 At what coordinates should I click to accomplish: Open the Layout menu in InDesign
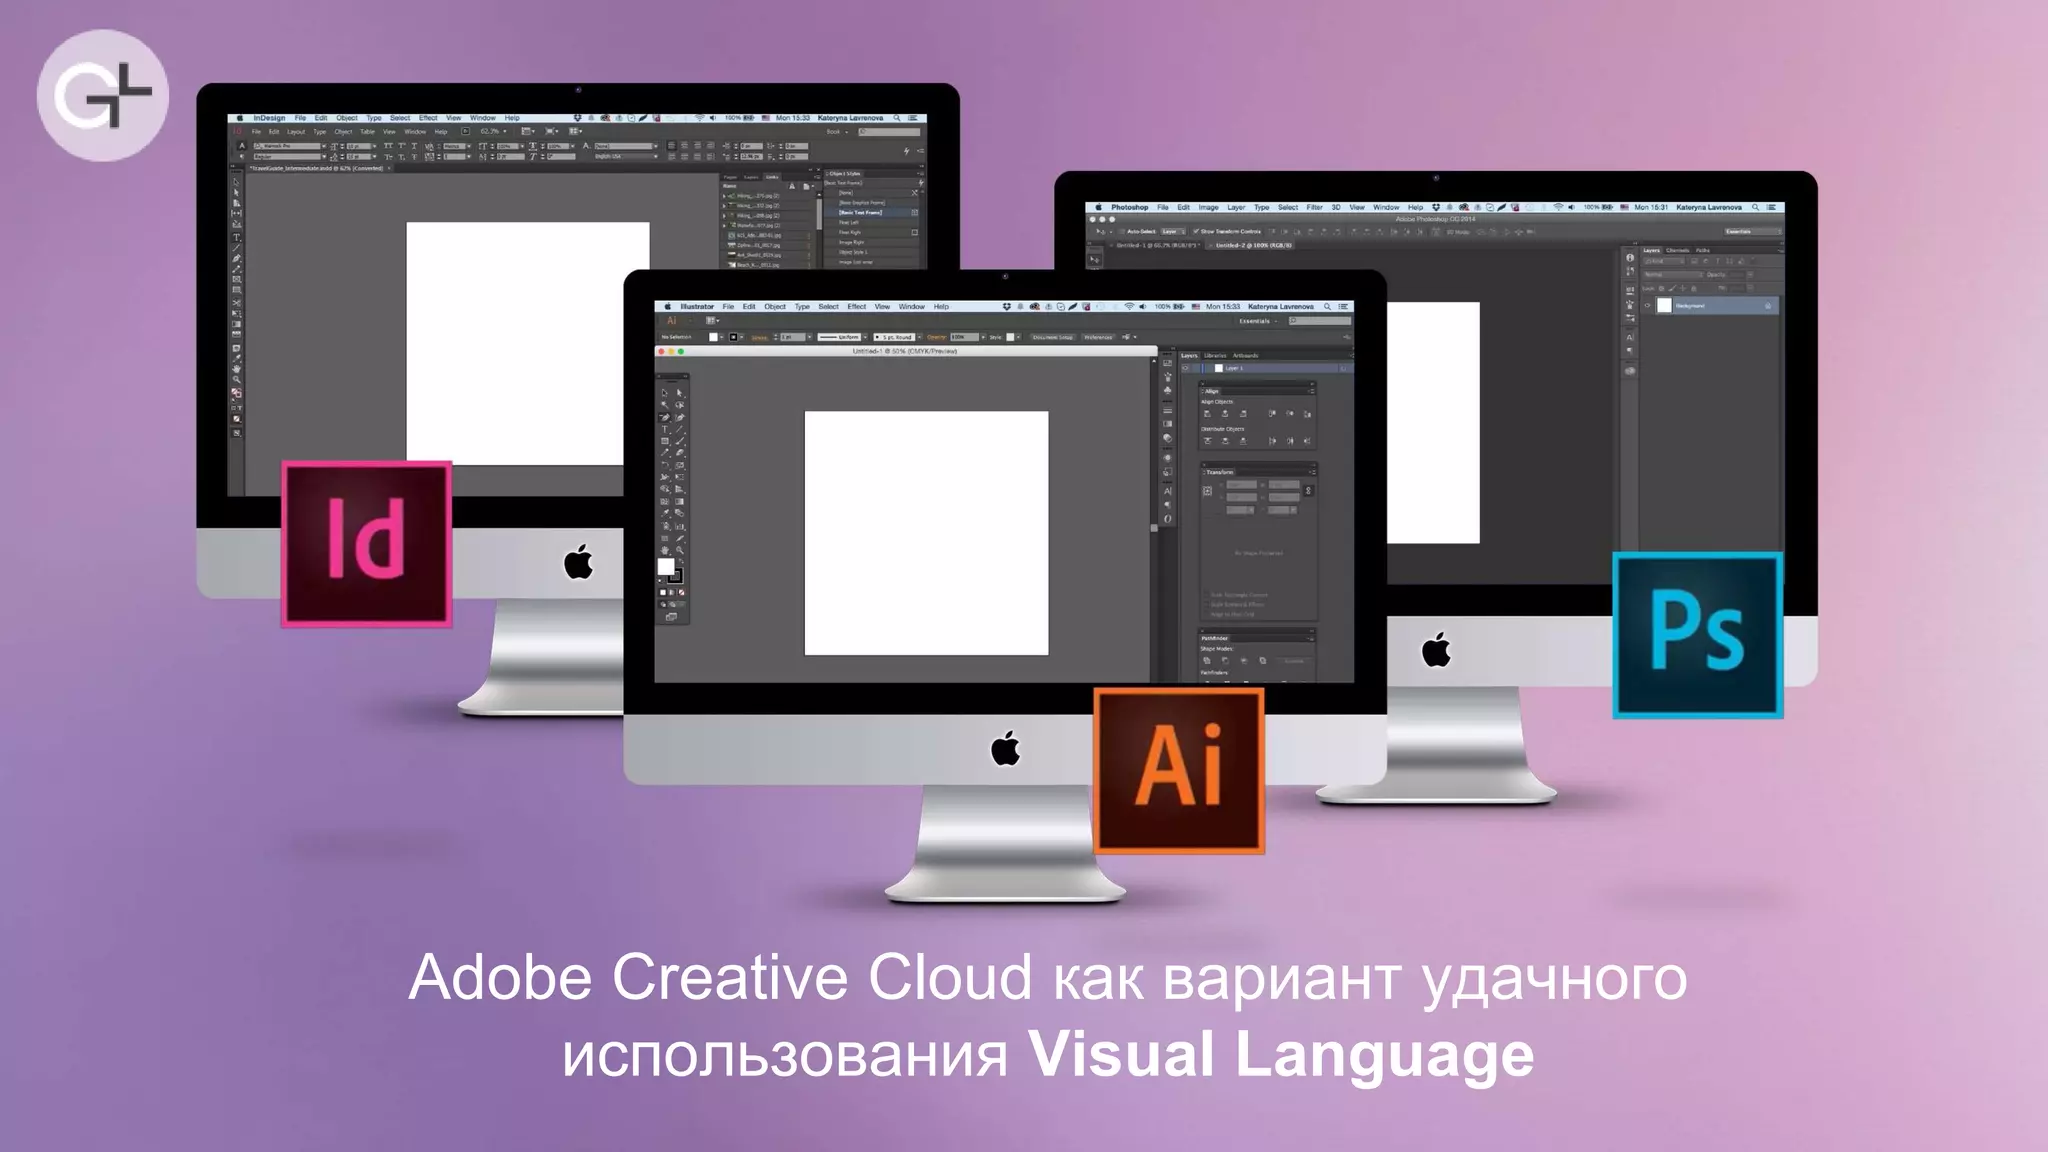[296, 131]
